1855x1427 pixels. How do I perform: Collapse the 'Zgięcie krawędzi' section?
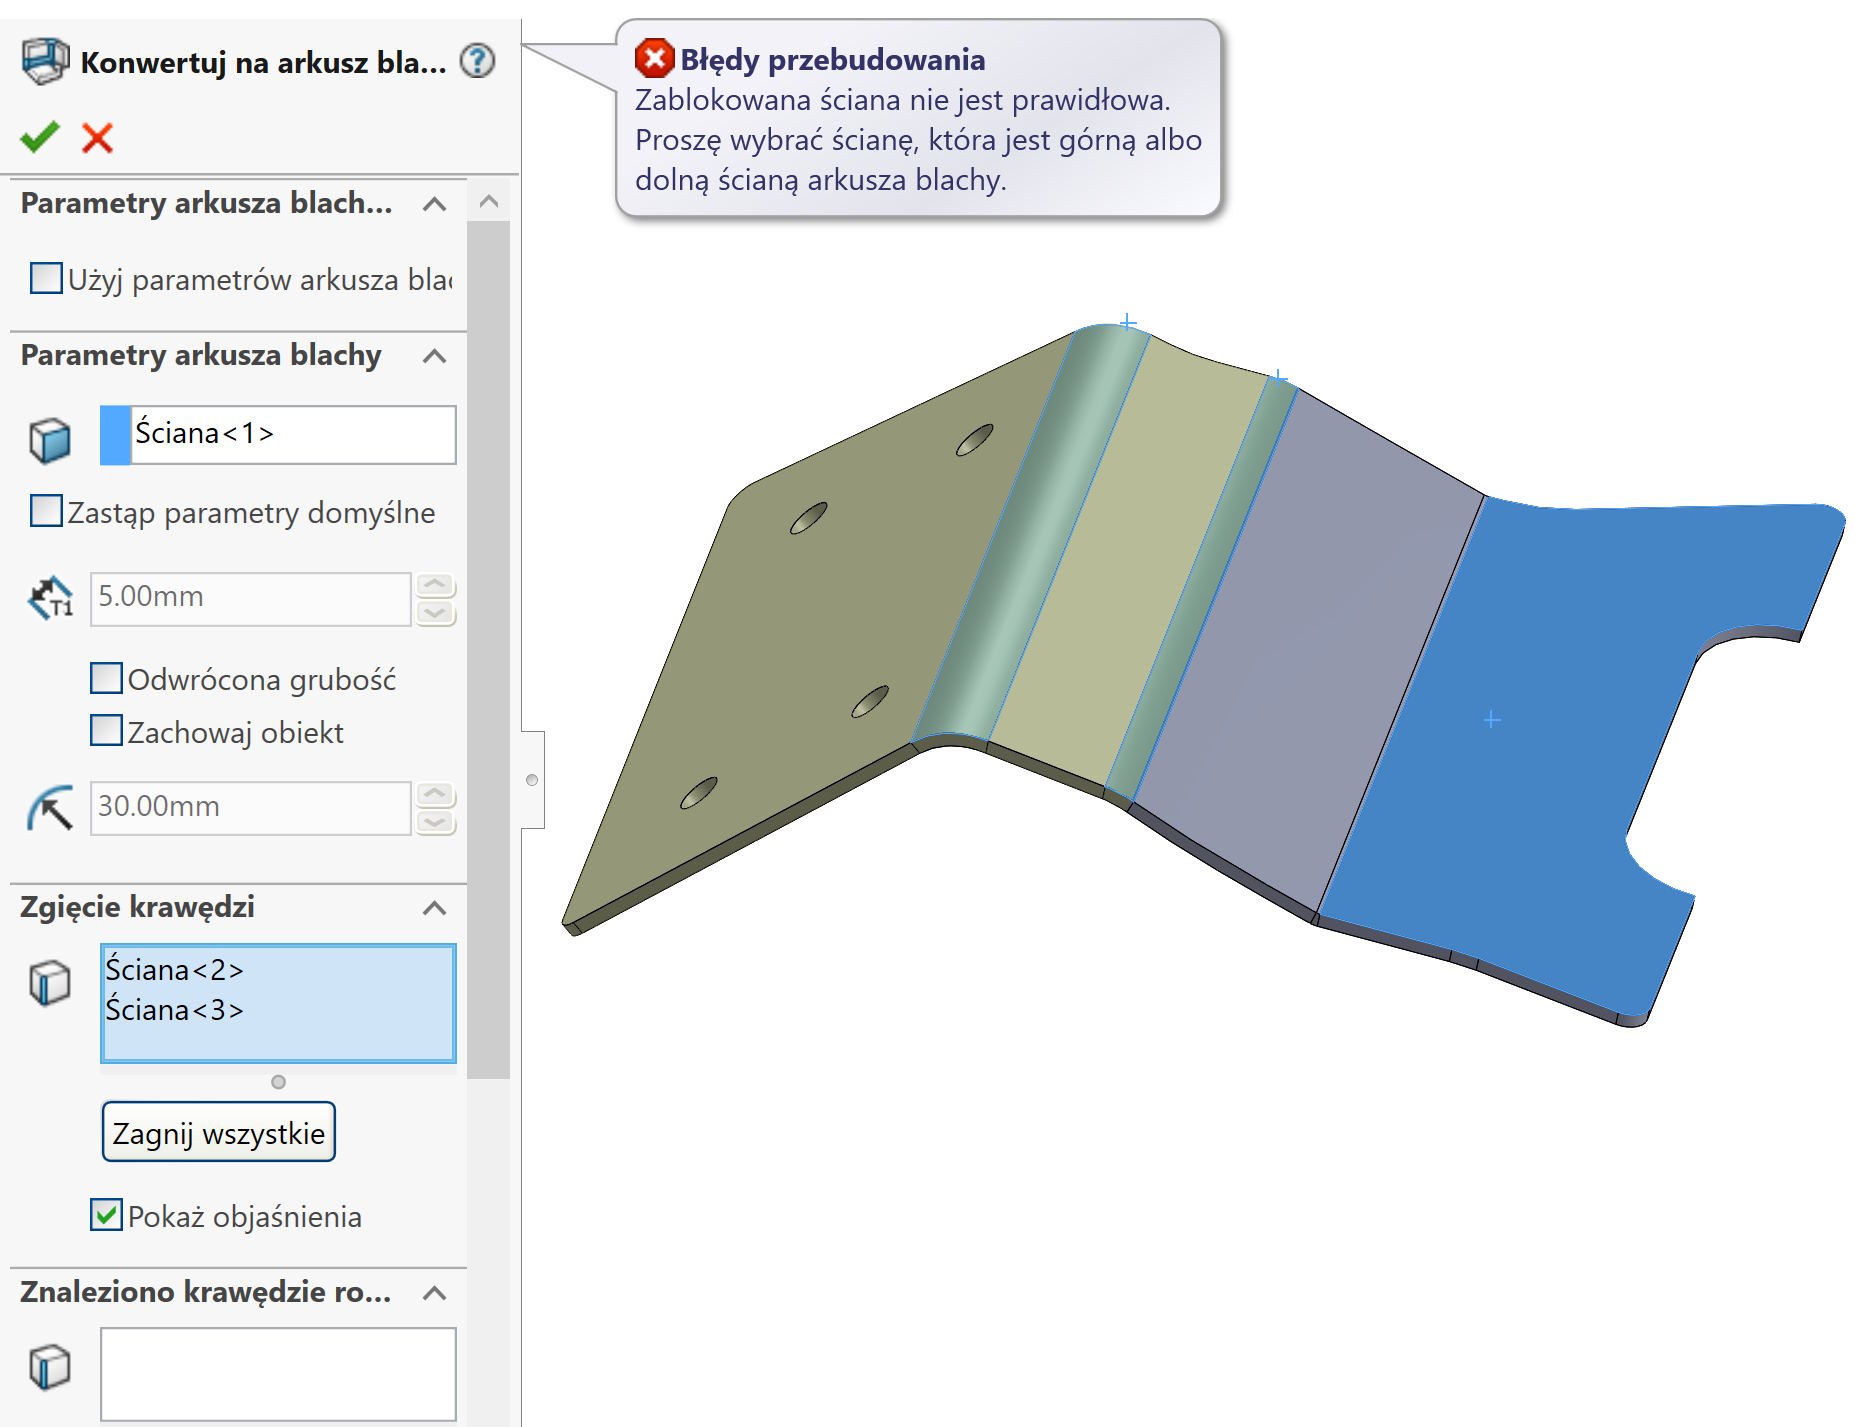click(x=434, y=908)
